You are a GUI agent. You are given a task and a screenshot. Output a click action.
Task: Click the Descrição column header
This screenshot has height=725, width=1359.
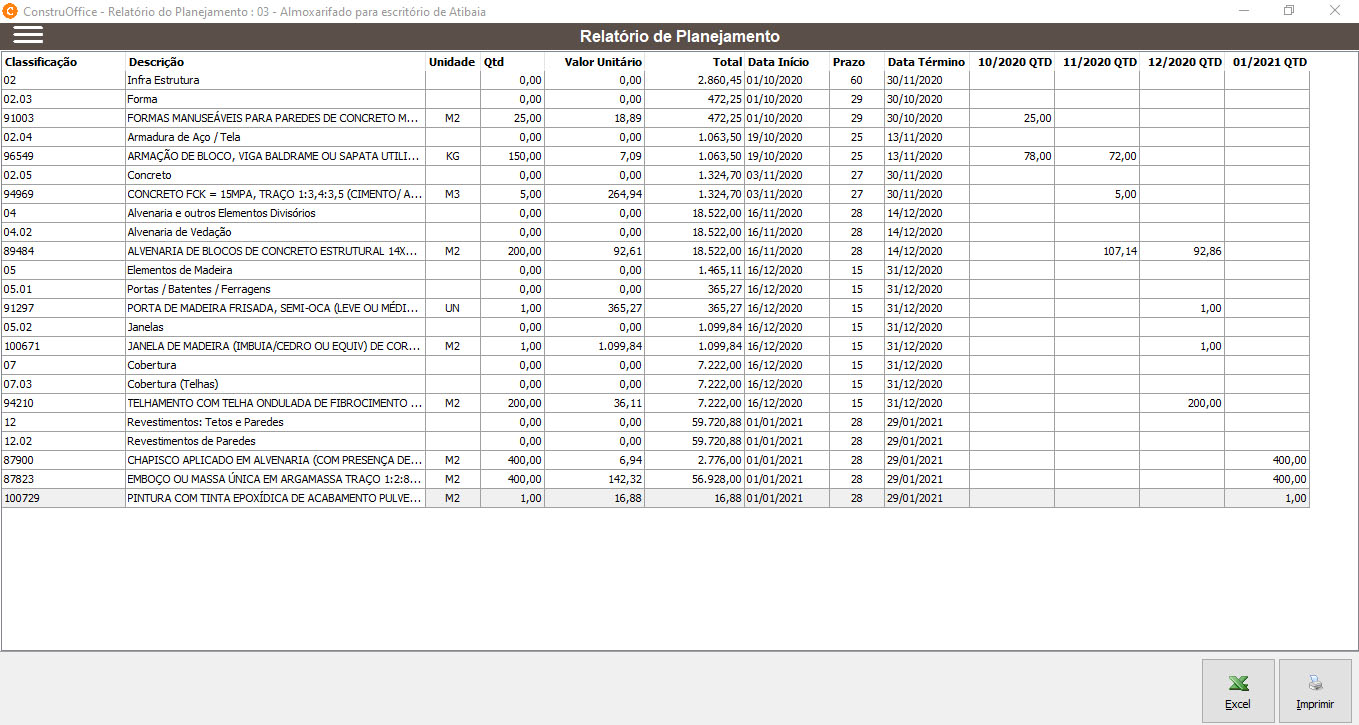(156, 62)
